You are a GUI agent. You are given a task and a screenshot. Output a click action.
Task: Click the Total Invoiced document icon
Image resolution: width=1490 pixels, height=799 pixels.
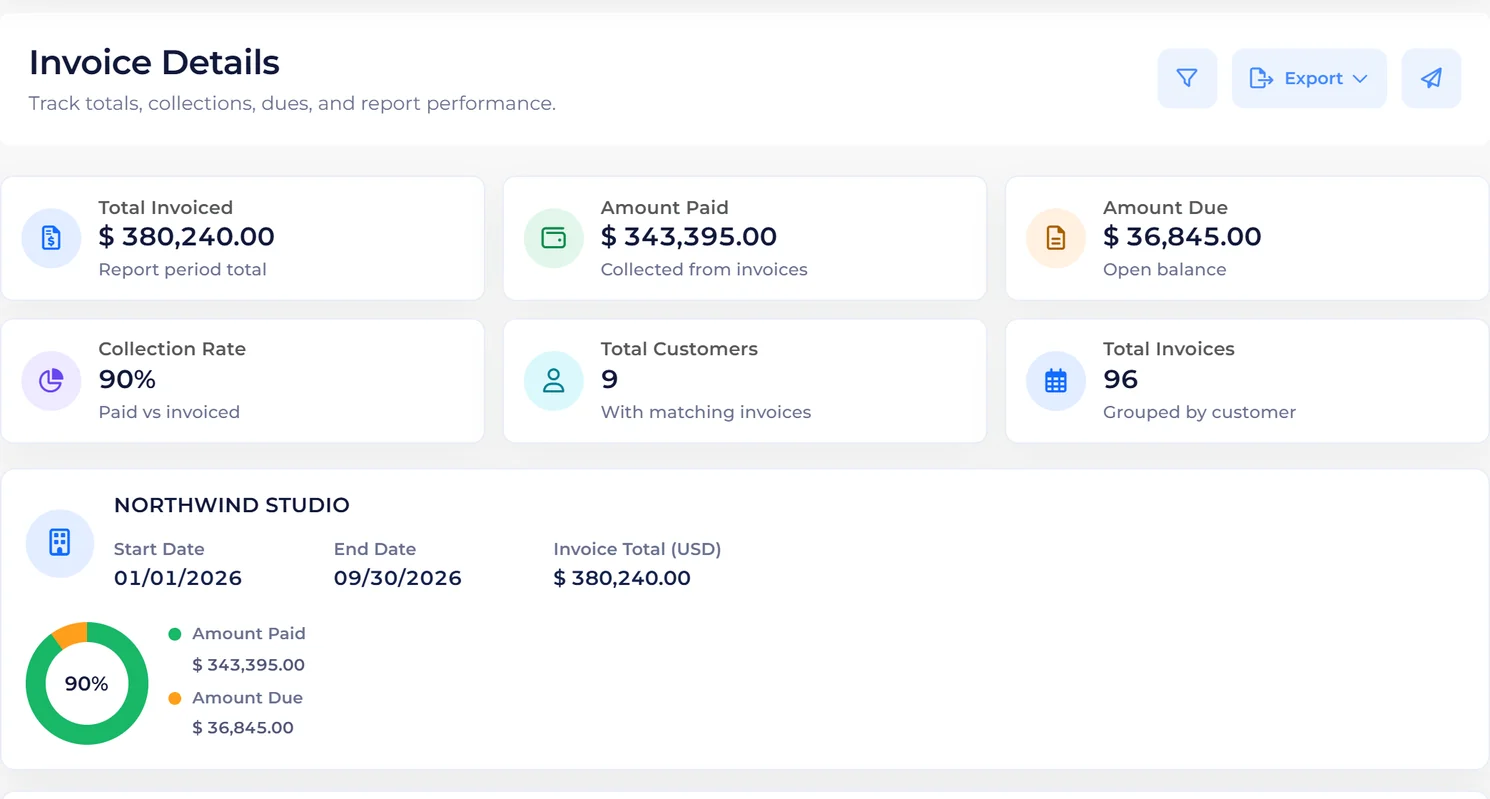[51, 238]
